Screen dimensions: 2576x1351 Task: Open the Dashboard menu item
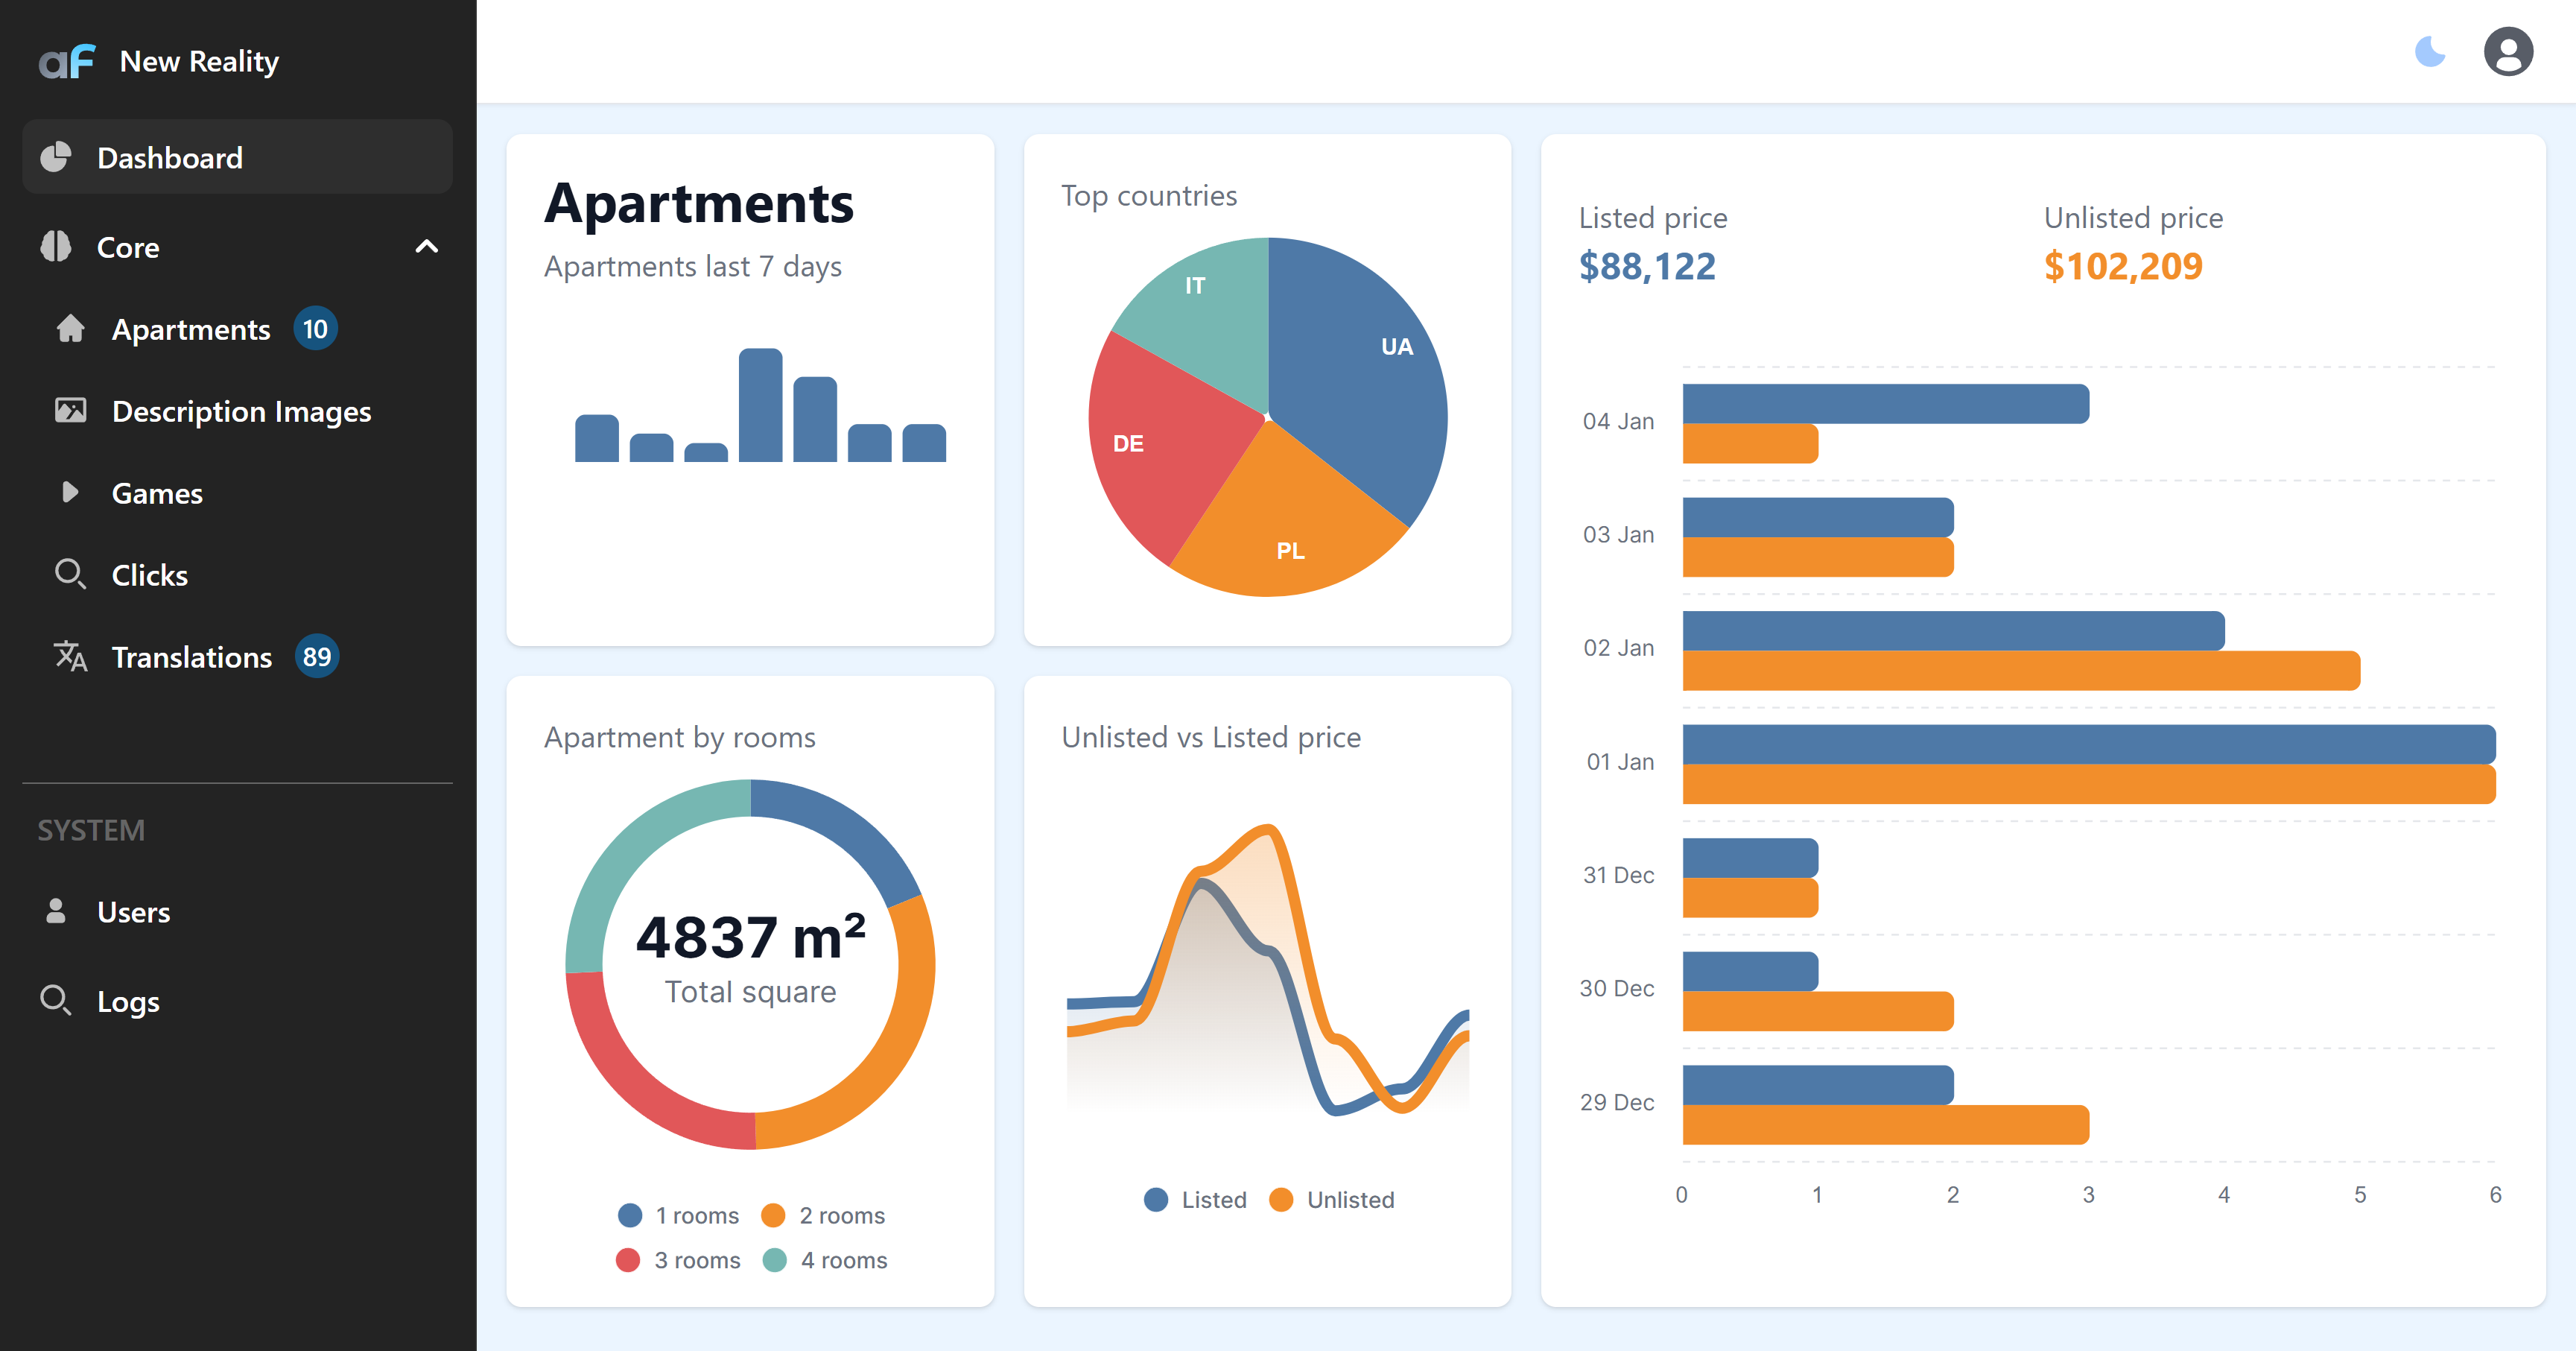[237, 157]
